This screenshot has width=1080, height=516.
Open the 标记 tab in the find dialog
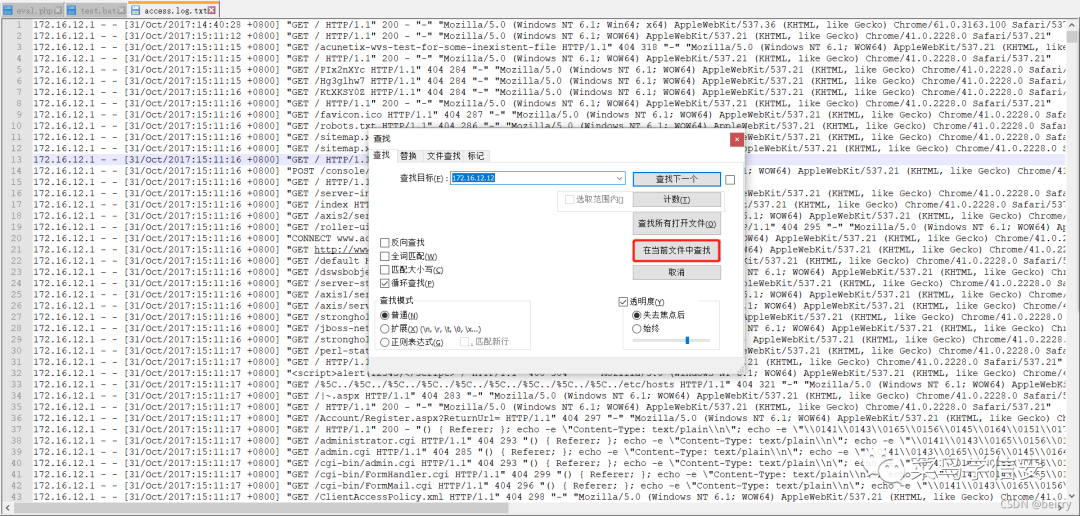(475, 156)
